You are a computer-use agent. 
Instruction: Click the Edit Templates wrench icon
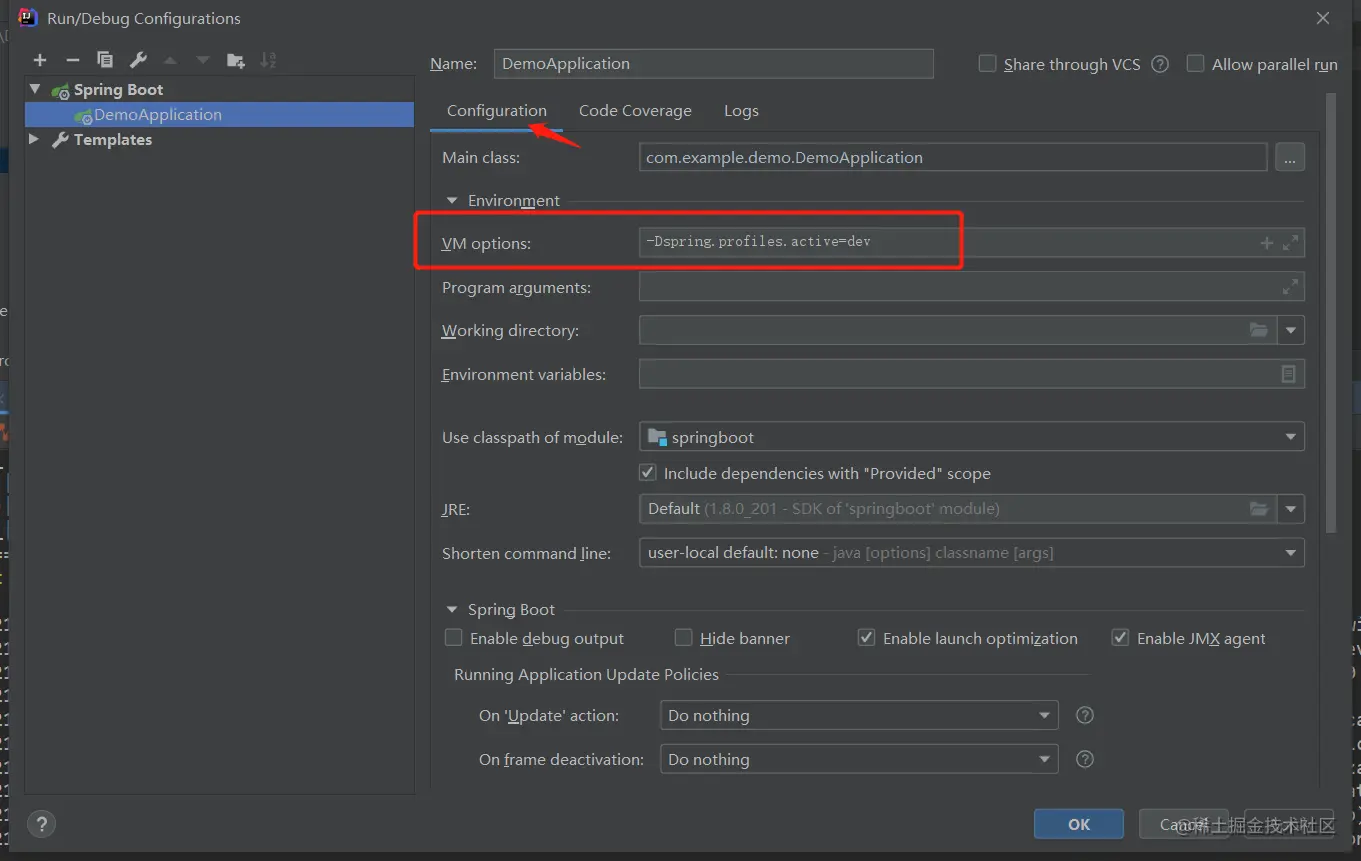[138, 60]
